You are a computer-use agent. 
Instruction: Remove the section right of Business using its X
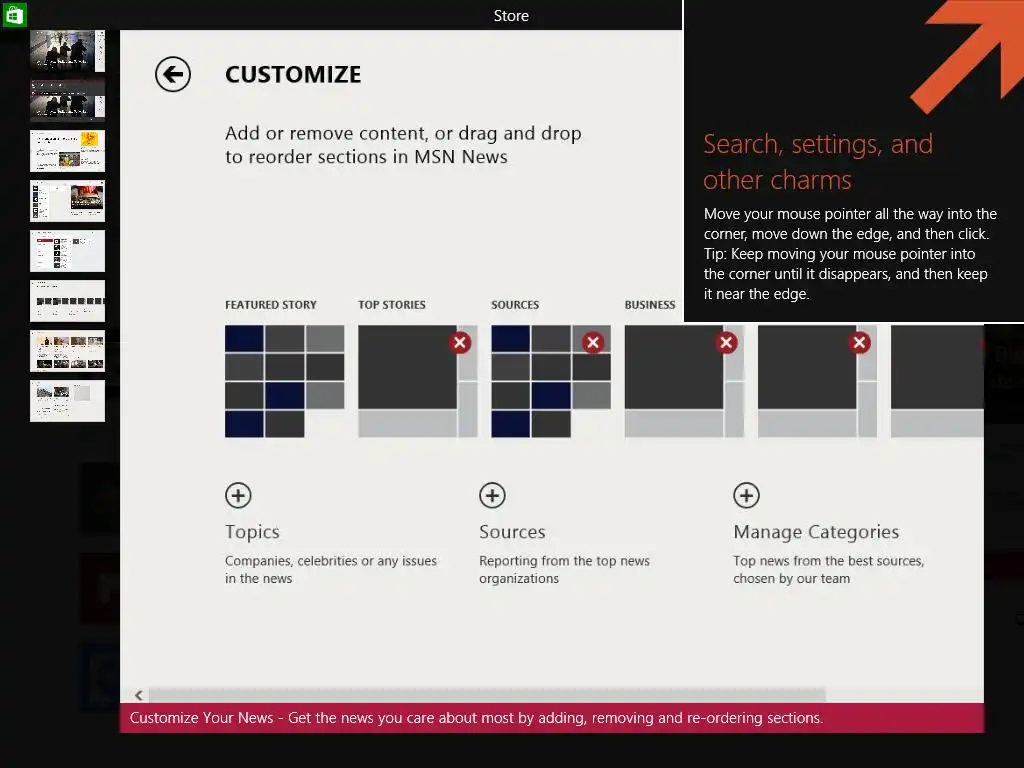[859, 342]
